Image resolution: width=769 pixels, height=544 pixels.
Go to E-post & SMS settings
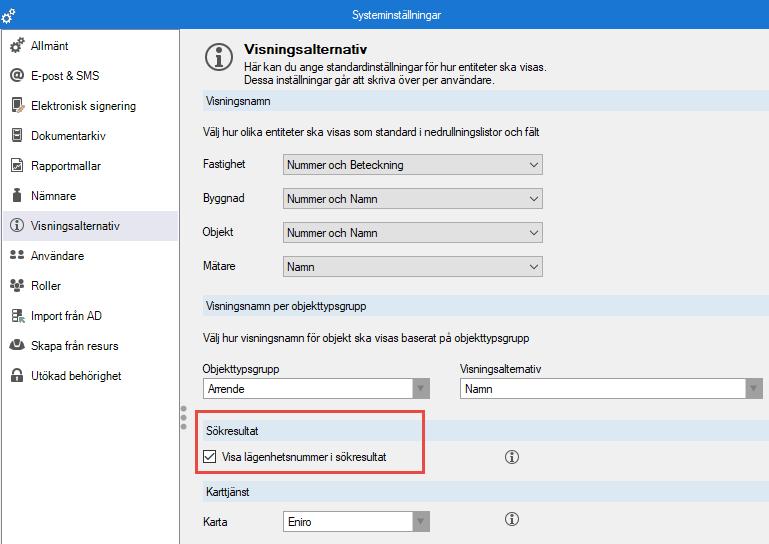91,76
